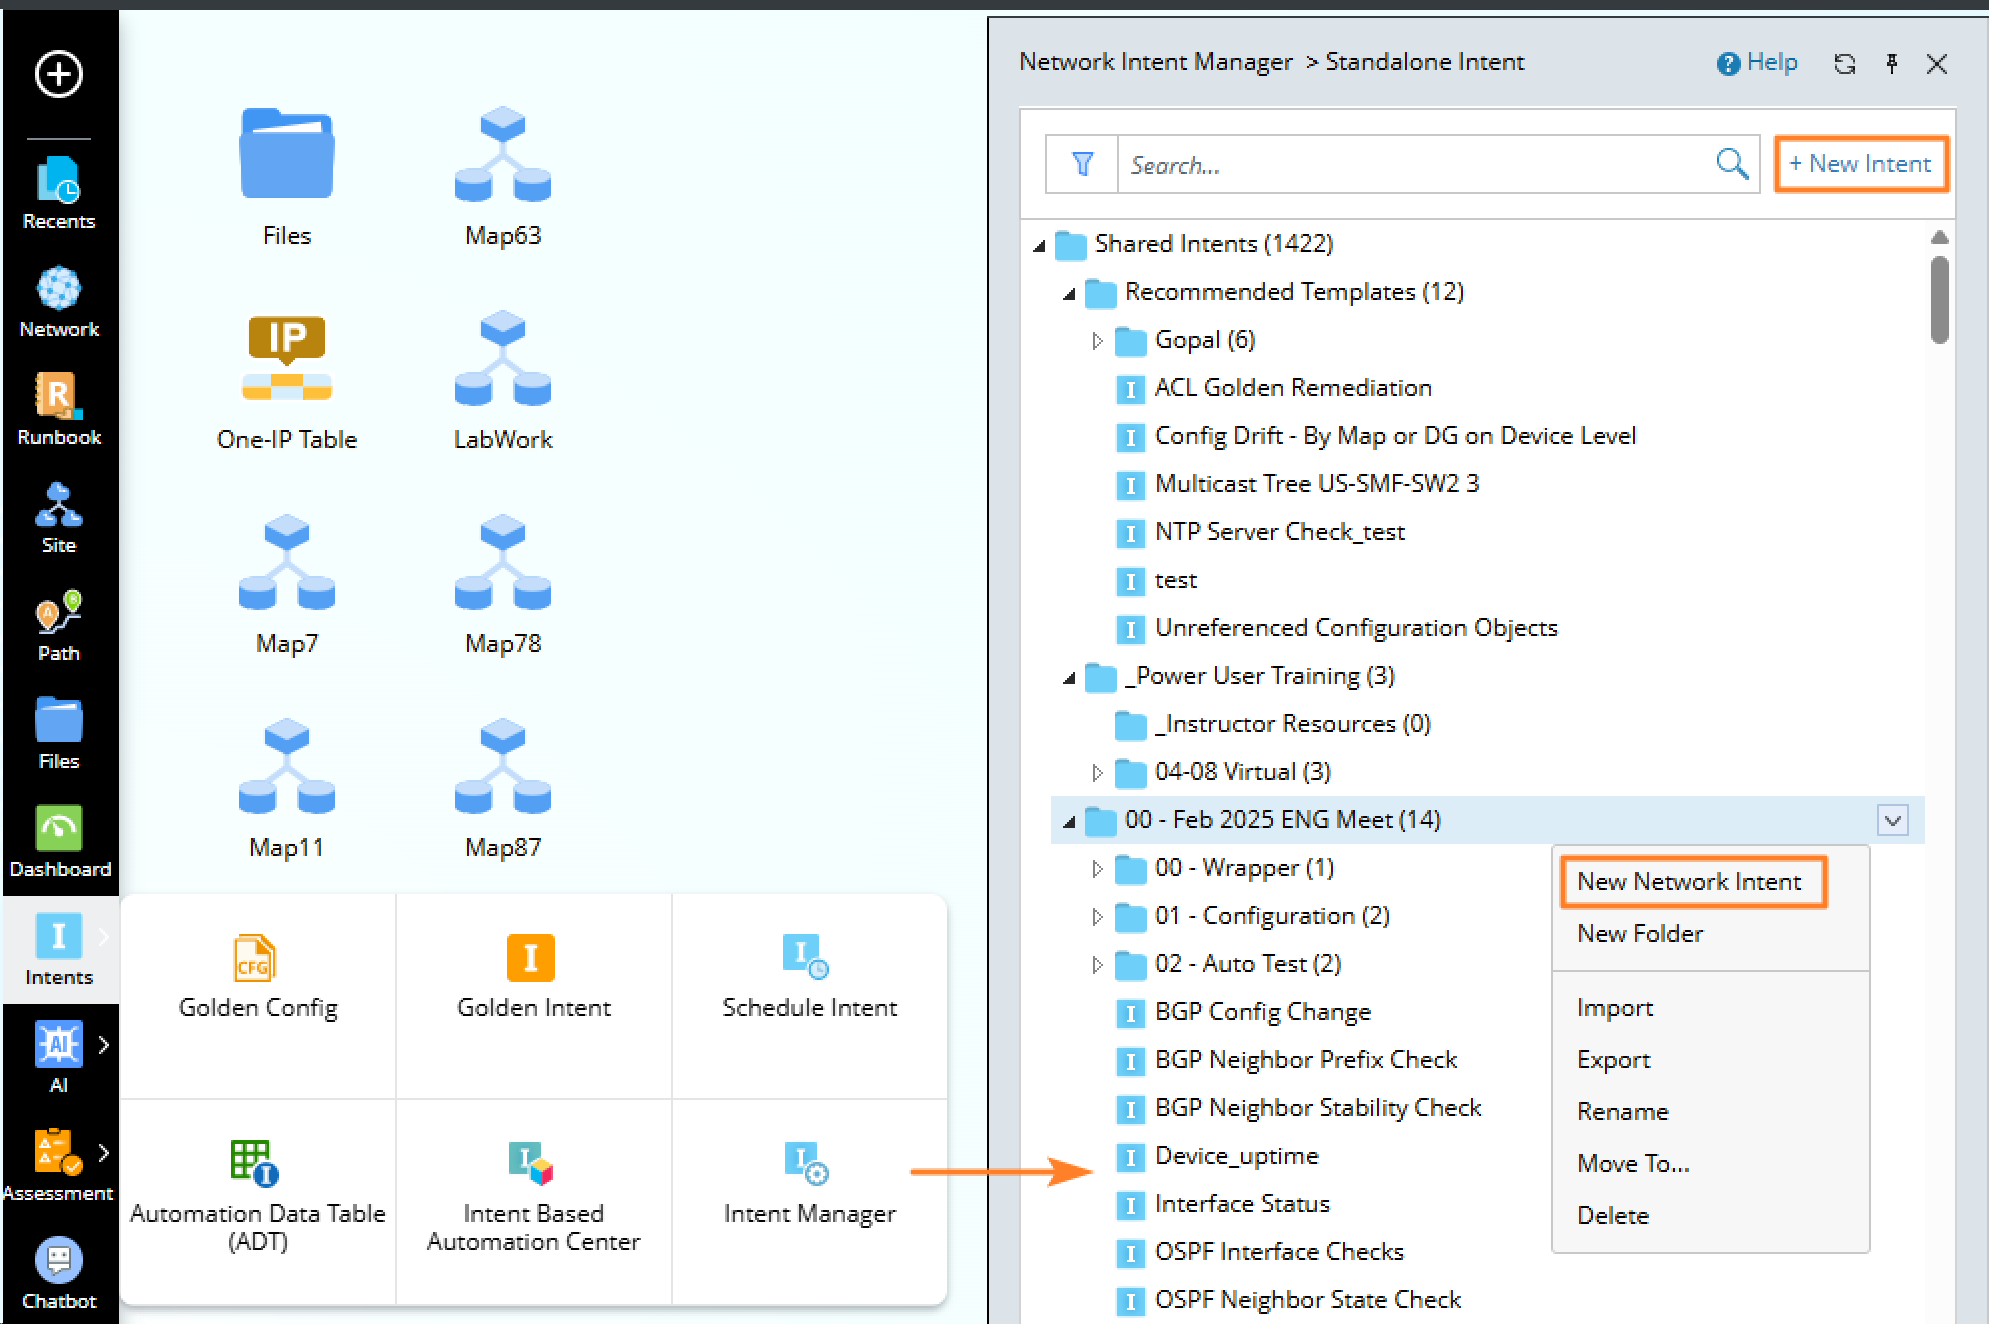Click the + New Intent button

[1861, 164]
